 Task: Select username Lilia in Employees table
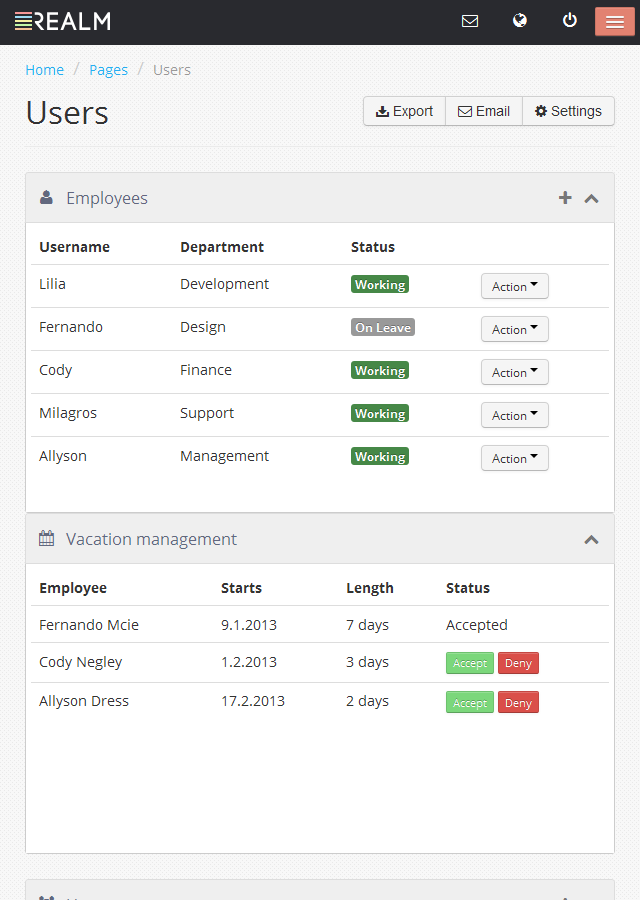tap(52, 284)
